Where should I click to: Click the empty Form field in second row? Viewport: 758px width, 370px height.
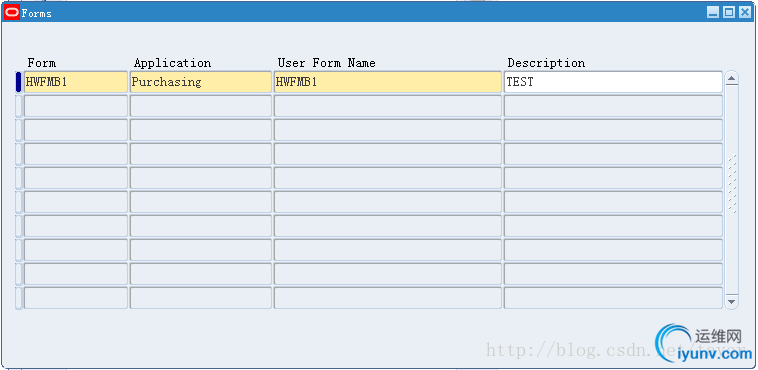click(76, 106)
